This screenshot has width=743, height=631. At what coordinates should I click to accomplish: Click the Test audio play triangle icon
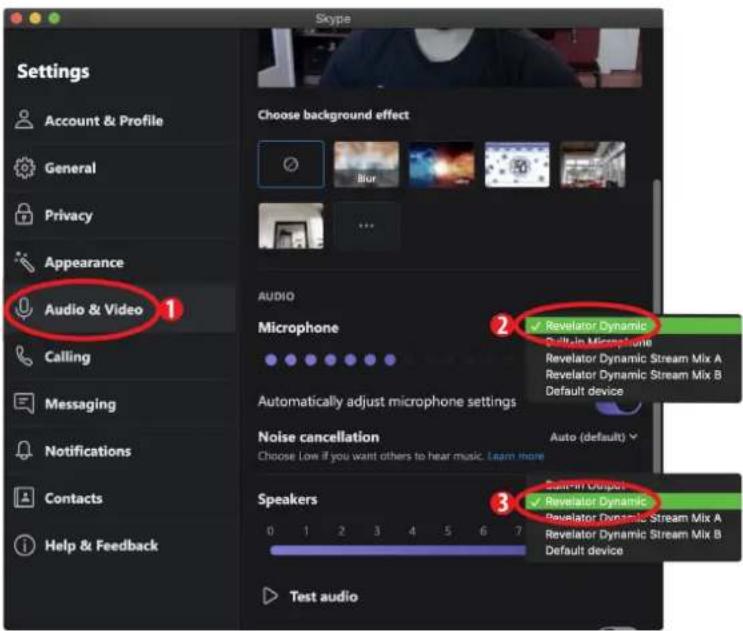(x=270, y=596)
